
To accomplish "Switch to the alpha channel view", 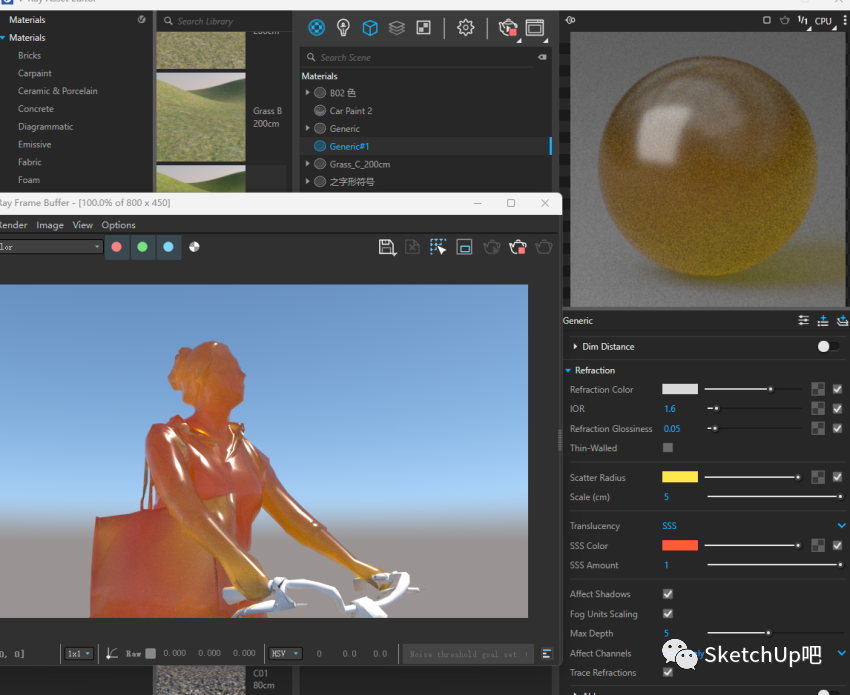I will click(194, 247).
